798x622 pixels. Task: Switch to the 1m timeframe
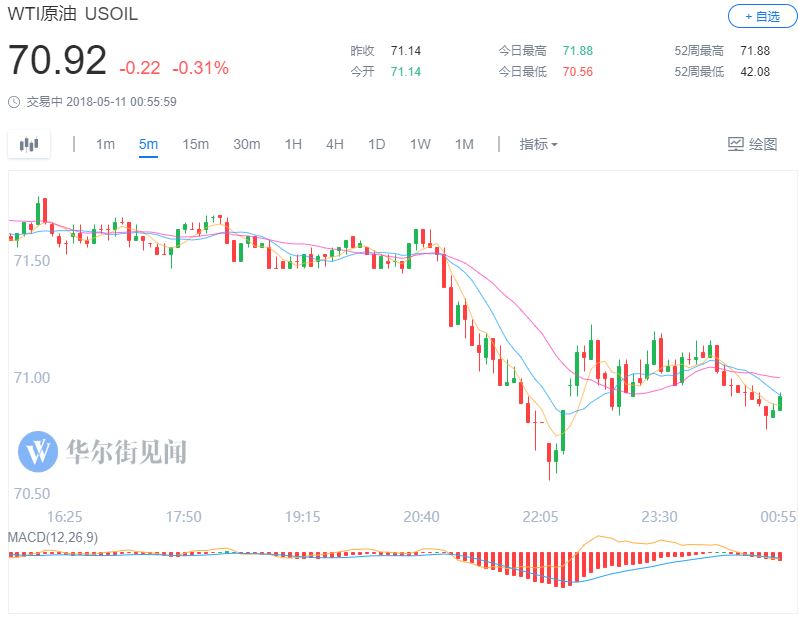tap(105, 145)
